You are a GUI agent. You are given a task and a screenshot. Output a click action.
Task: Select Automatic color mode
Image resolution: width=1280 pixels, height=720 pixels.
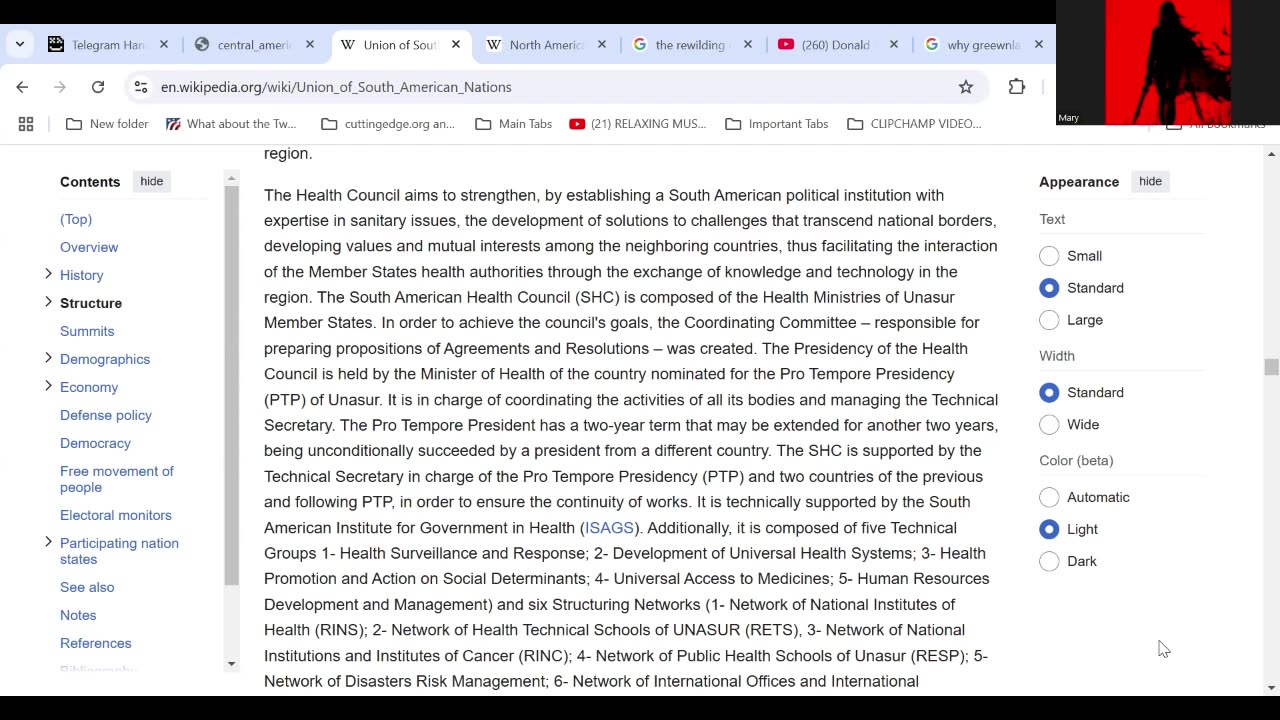pos(1049,497)
